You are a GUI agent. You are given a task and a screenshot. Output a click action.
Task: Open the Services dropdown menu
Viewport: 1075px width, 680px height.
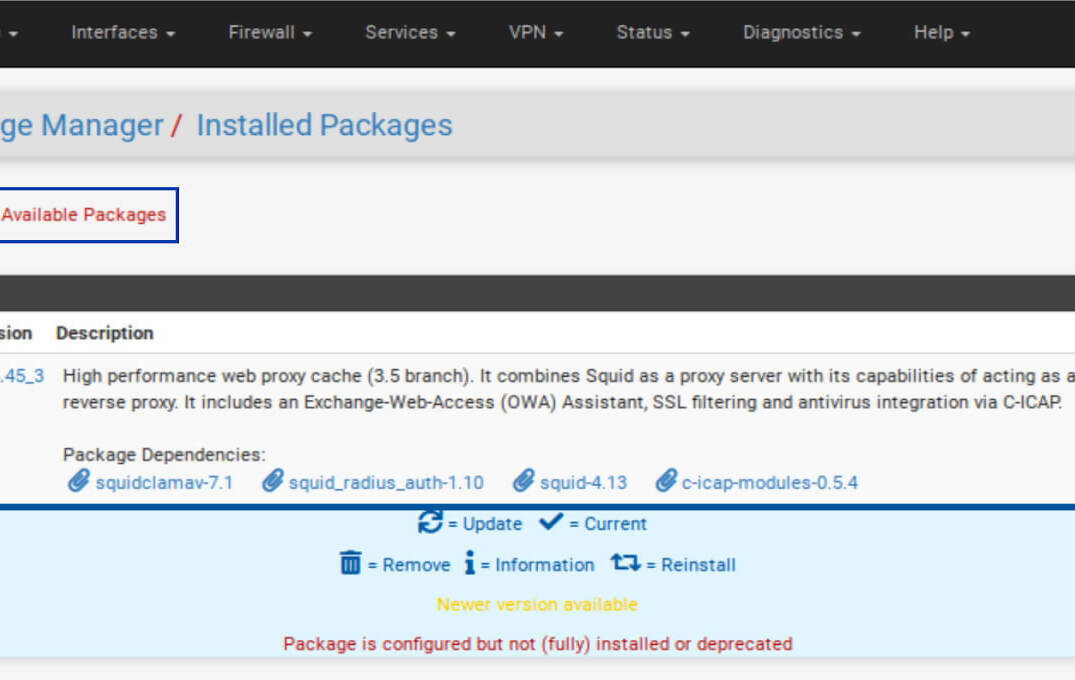(x=408, y=32)
